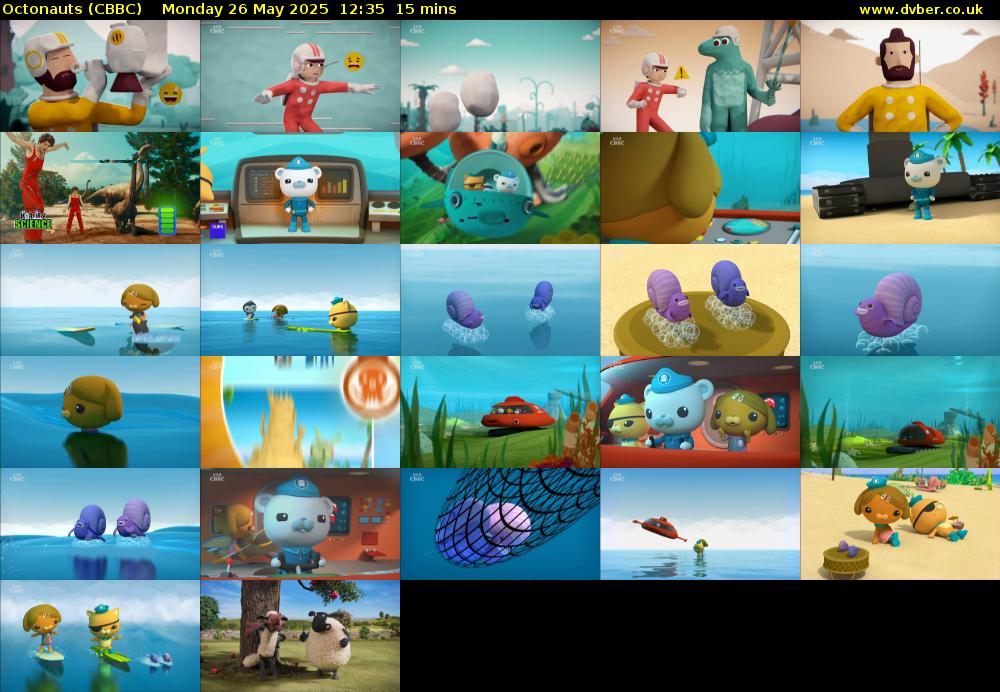The width and height of the screenshot is (1000, 692).
Task: Open thumbnail of two purple snails floating on bubbles
Action: 500,300
